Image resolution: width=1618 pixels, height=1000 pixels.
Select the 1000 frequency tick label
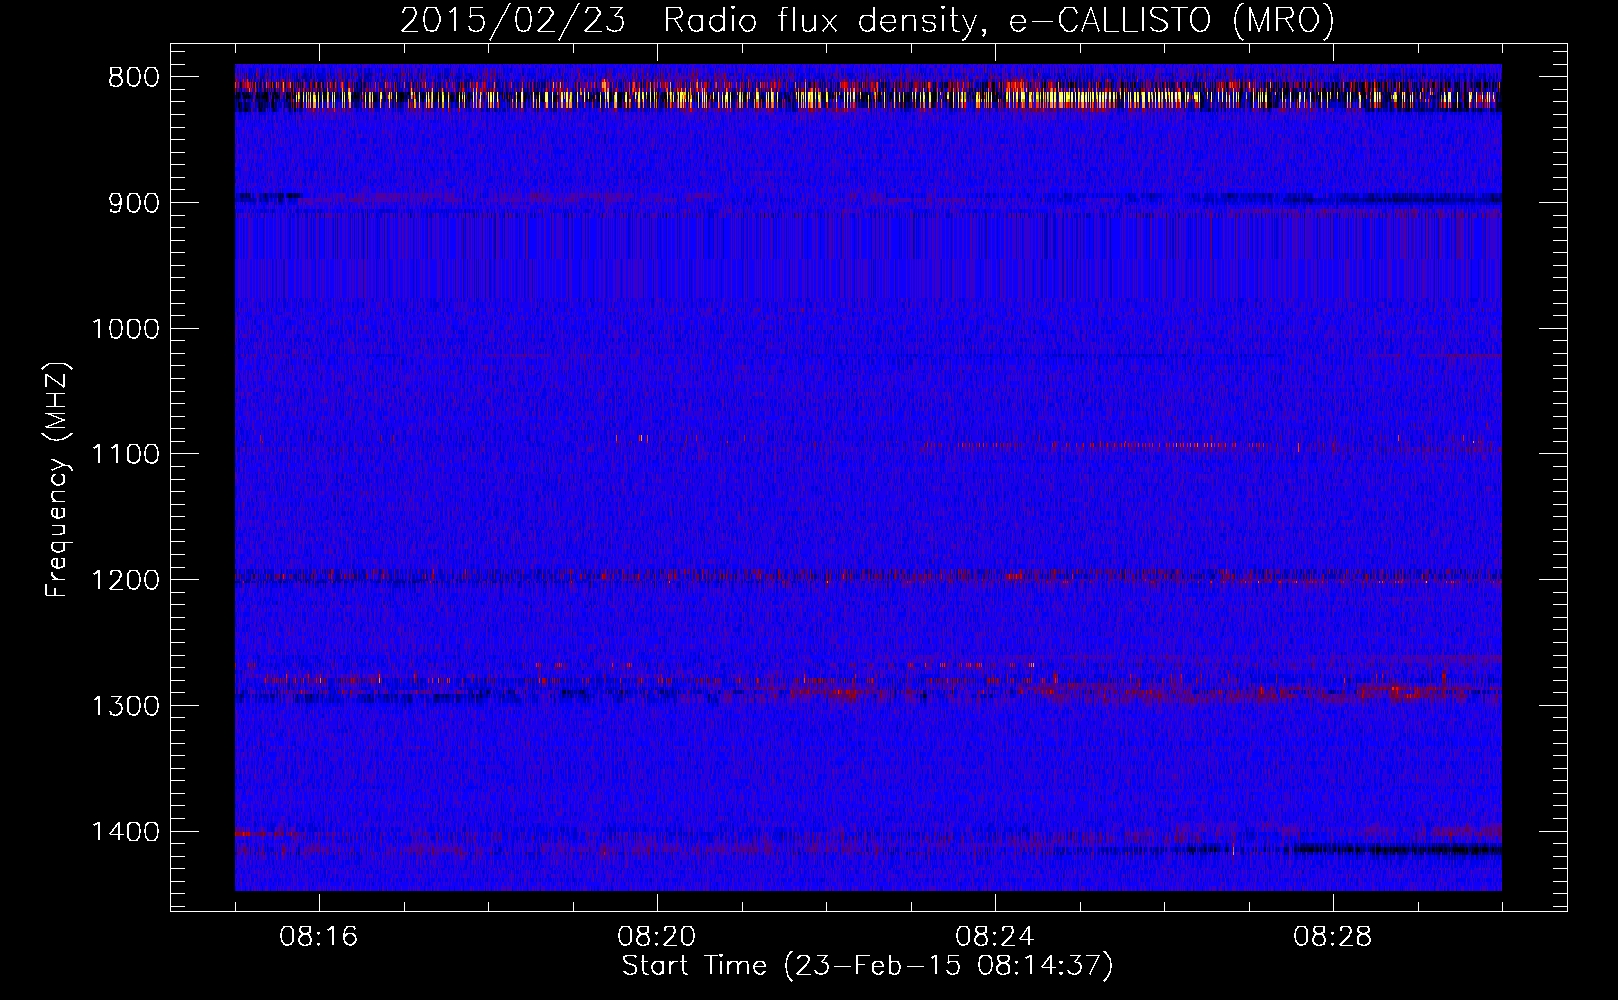click(x=125, y=329)
